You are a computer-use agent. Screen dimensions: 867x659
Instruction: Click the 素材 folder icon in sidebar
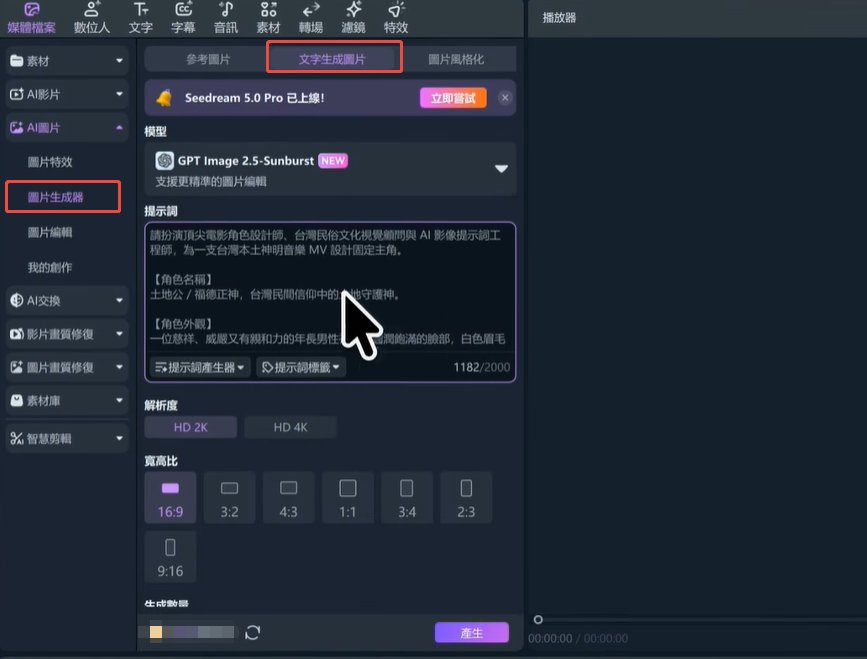pos(17,61)
